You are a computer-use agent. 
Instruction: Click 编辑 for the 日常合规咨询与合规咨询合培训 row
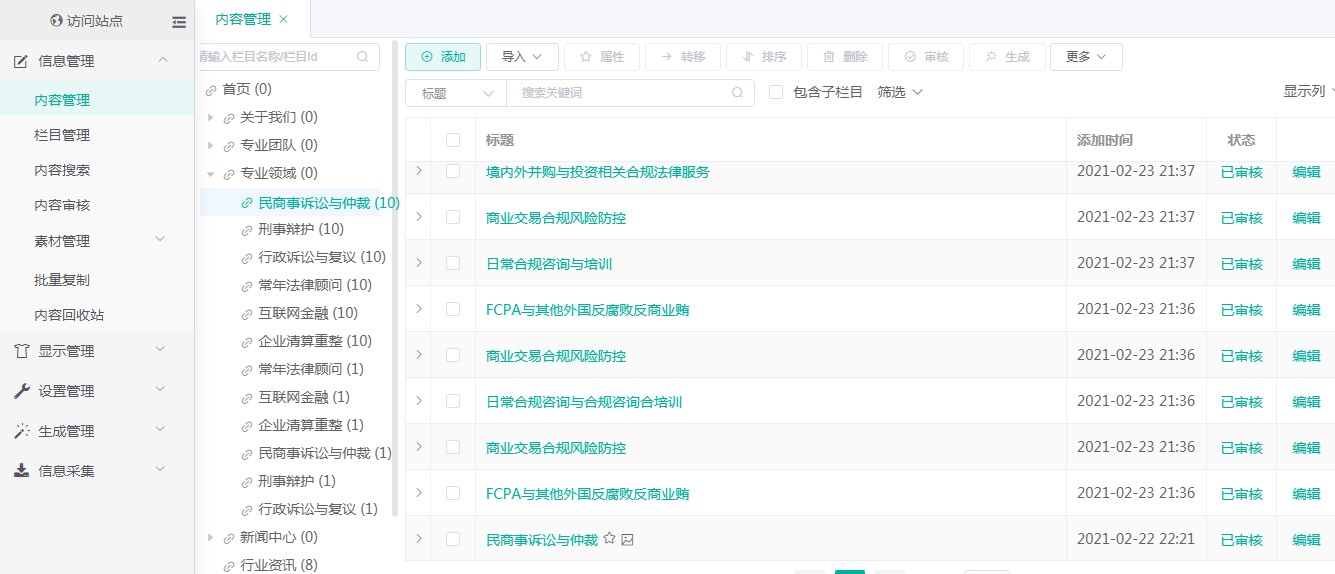(1306, 402)
